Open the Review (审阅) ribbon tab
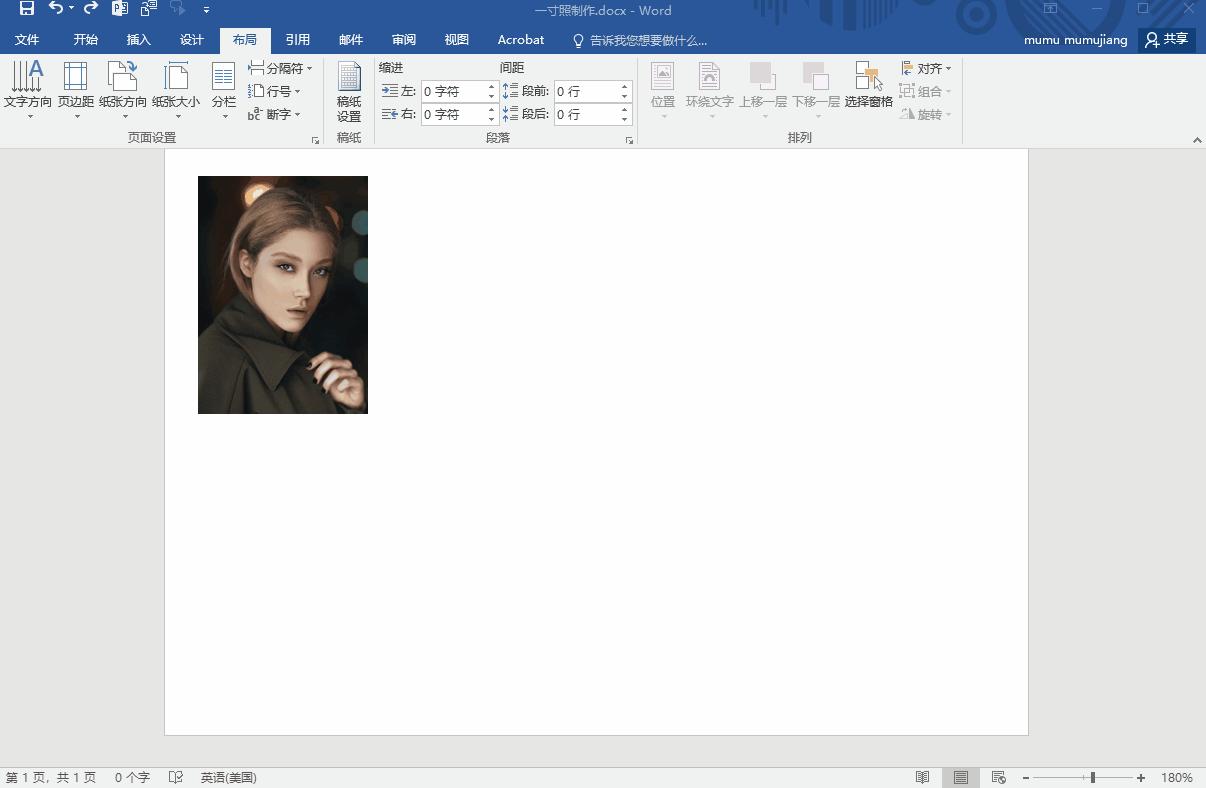 (x=404, y=40)
